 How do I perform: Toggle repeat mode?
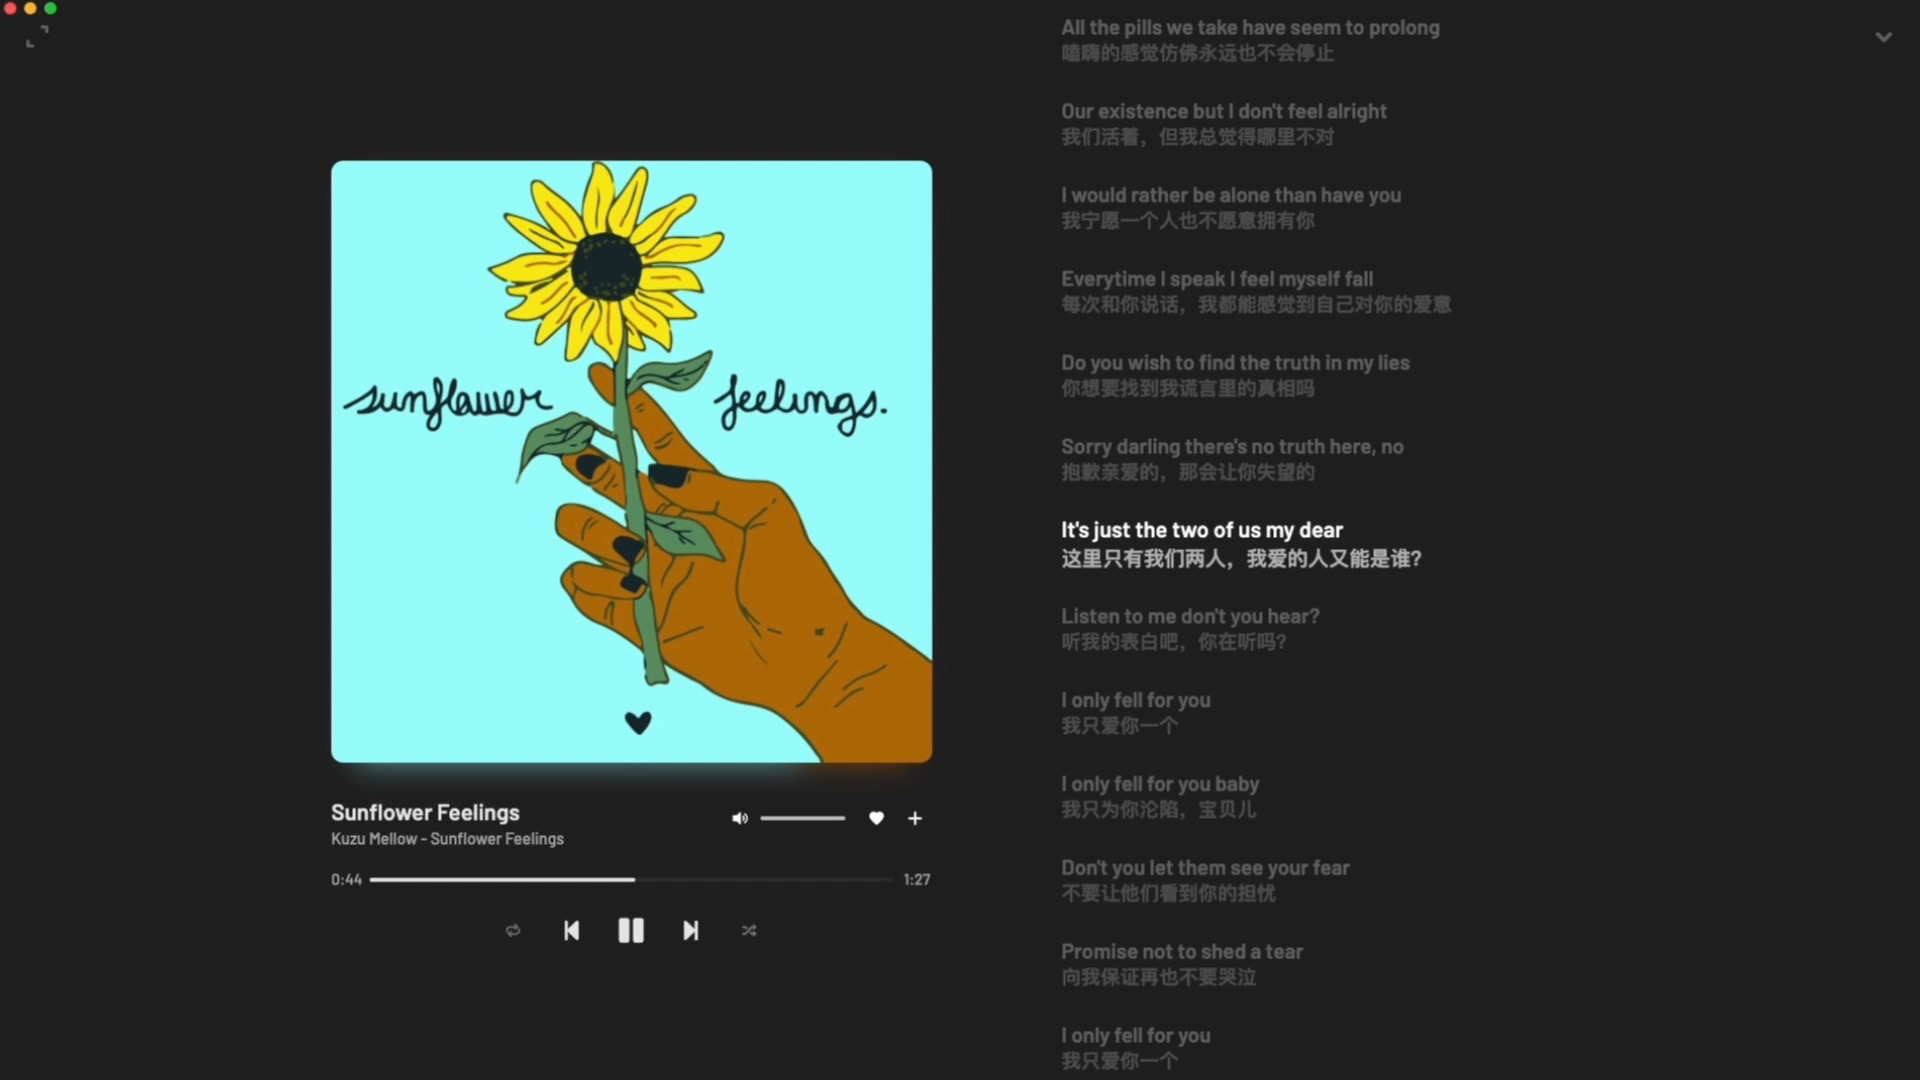coord(513,931)
